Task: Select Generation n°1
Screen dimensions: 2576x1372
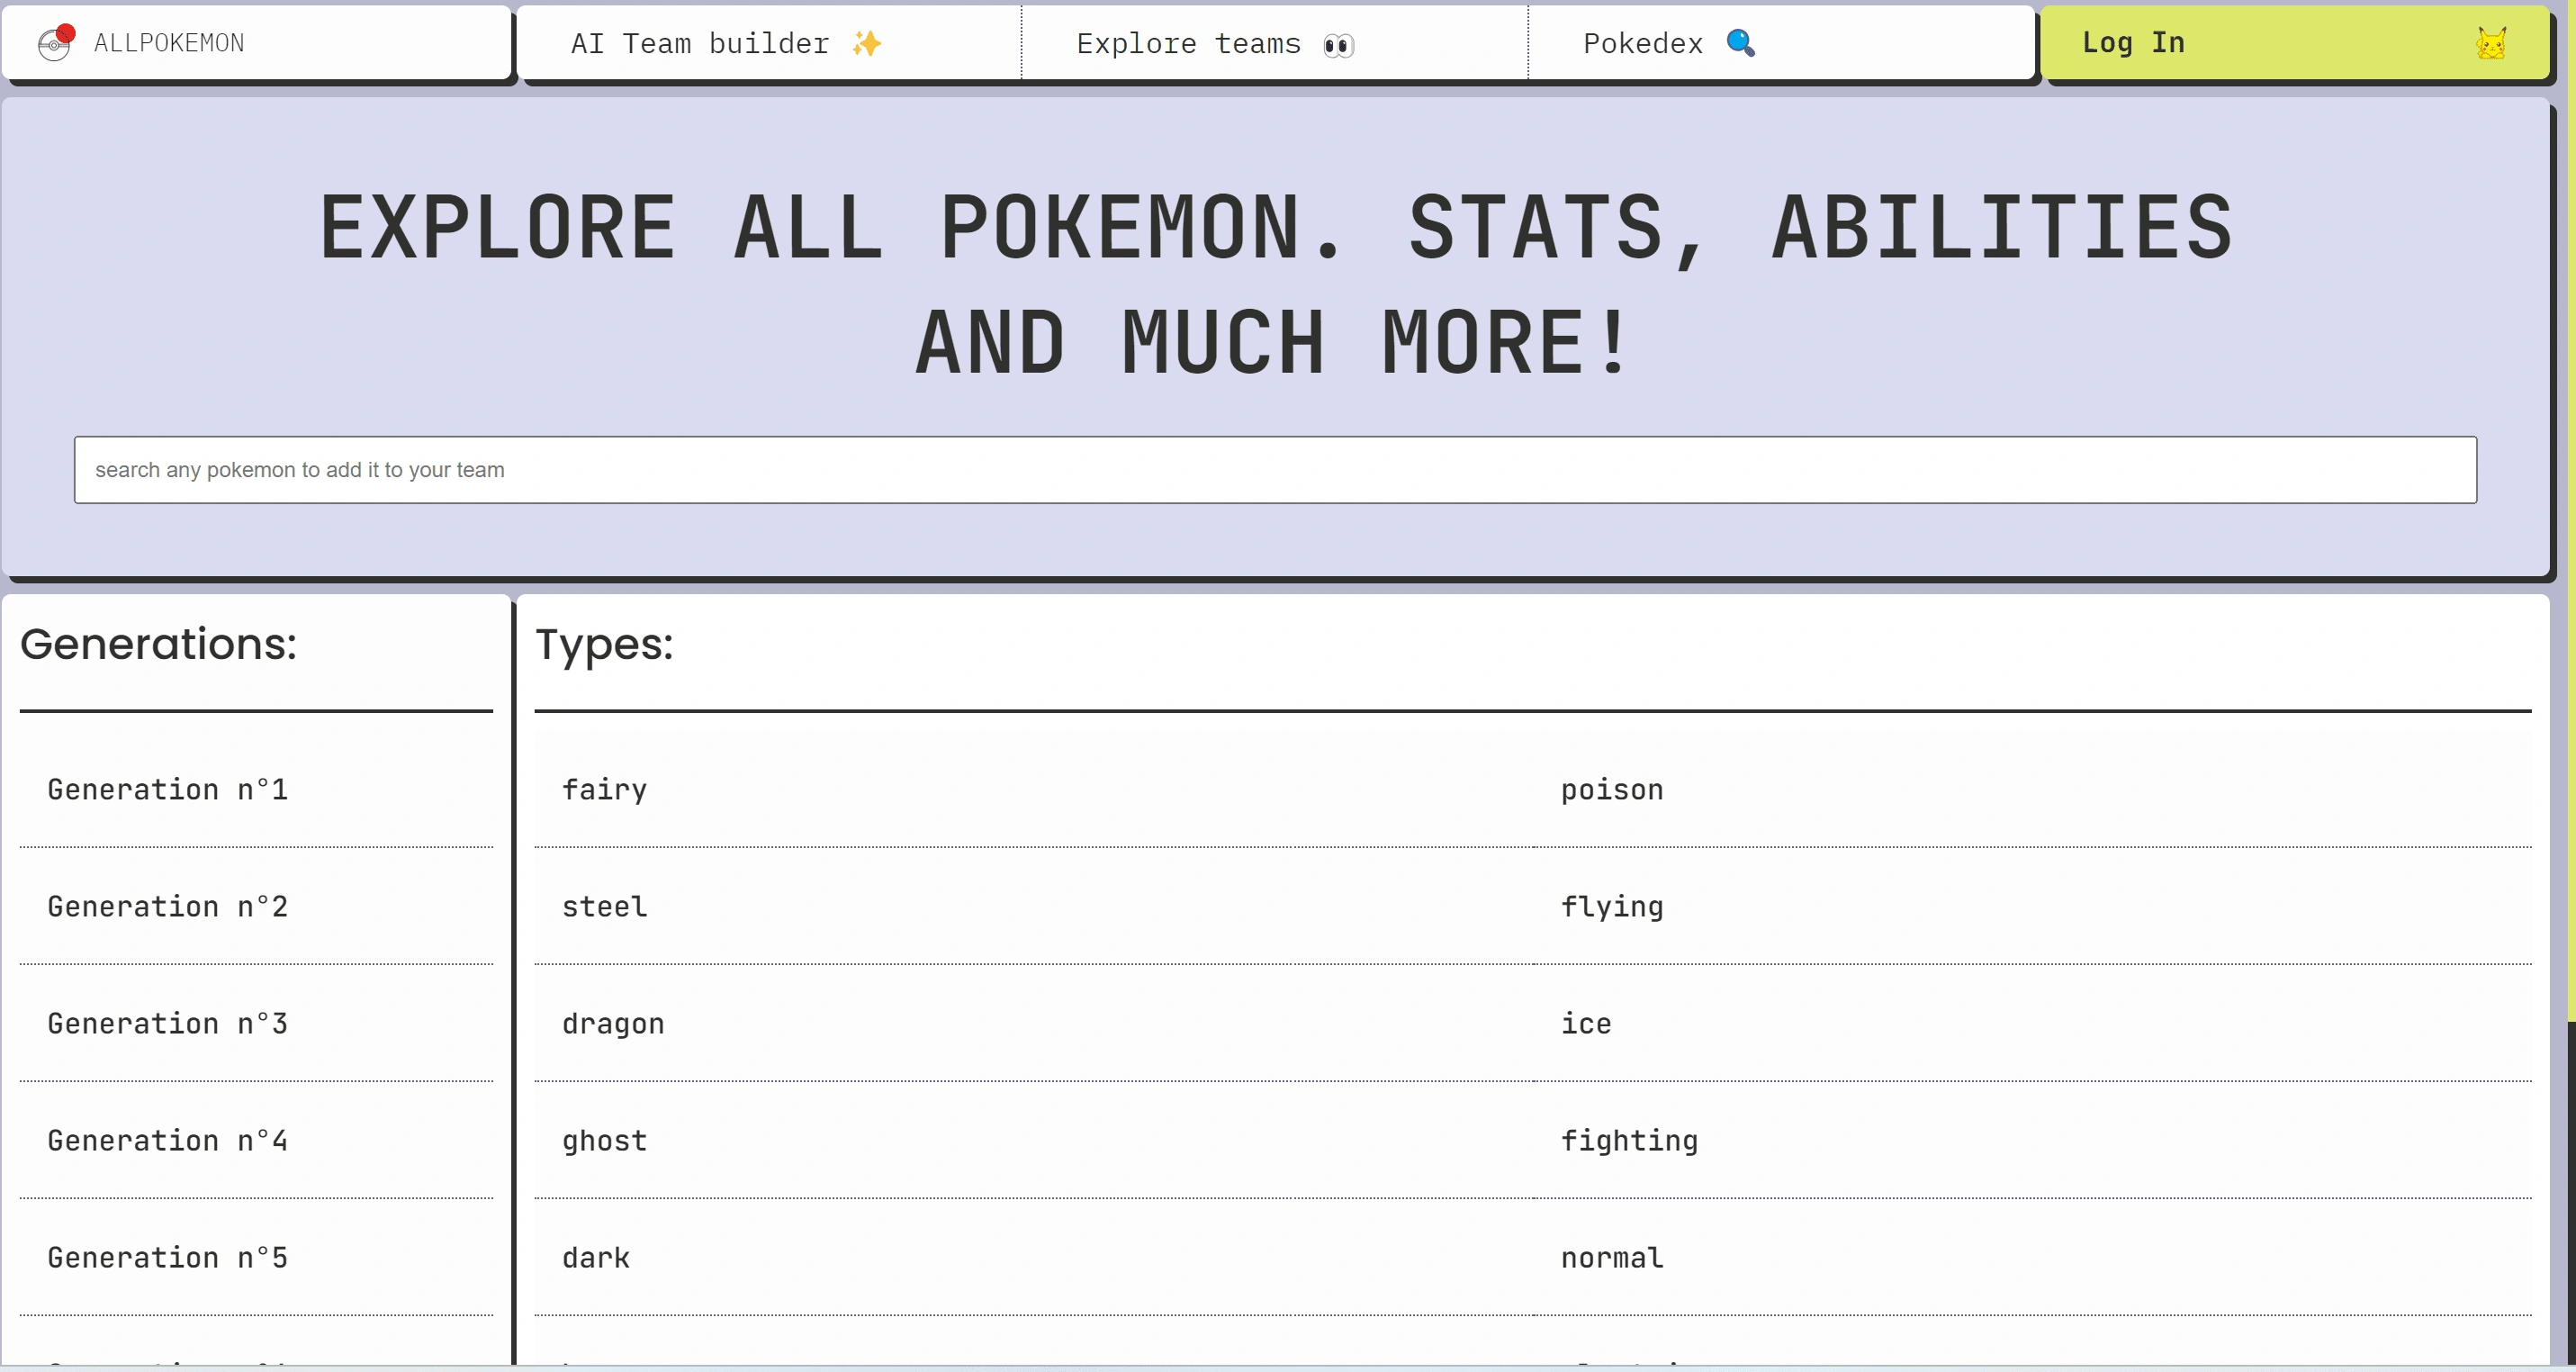Action: 256,790
